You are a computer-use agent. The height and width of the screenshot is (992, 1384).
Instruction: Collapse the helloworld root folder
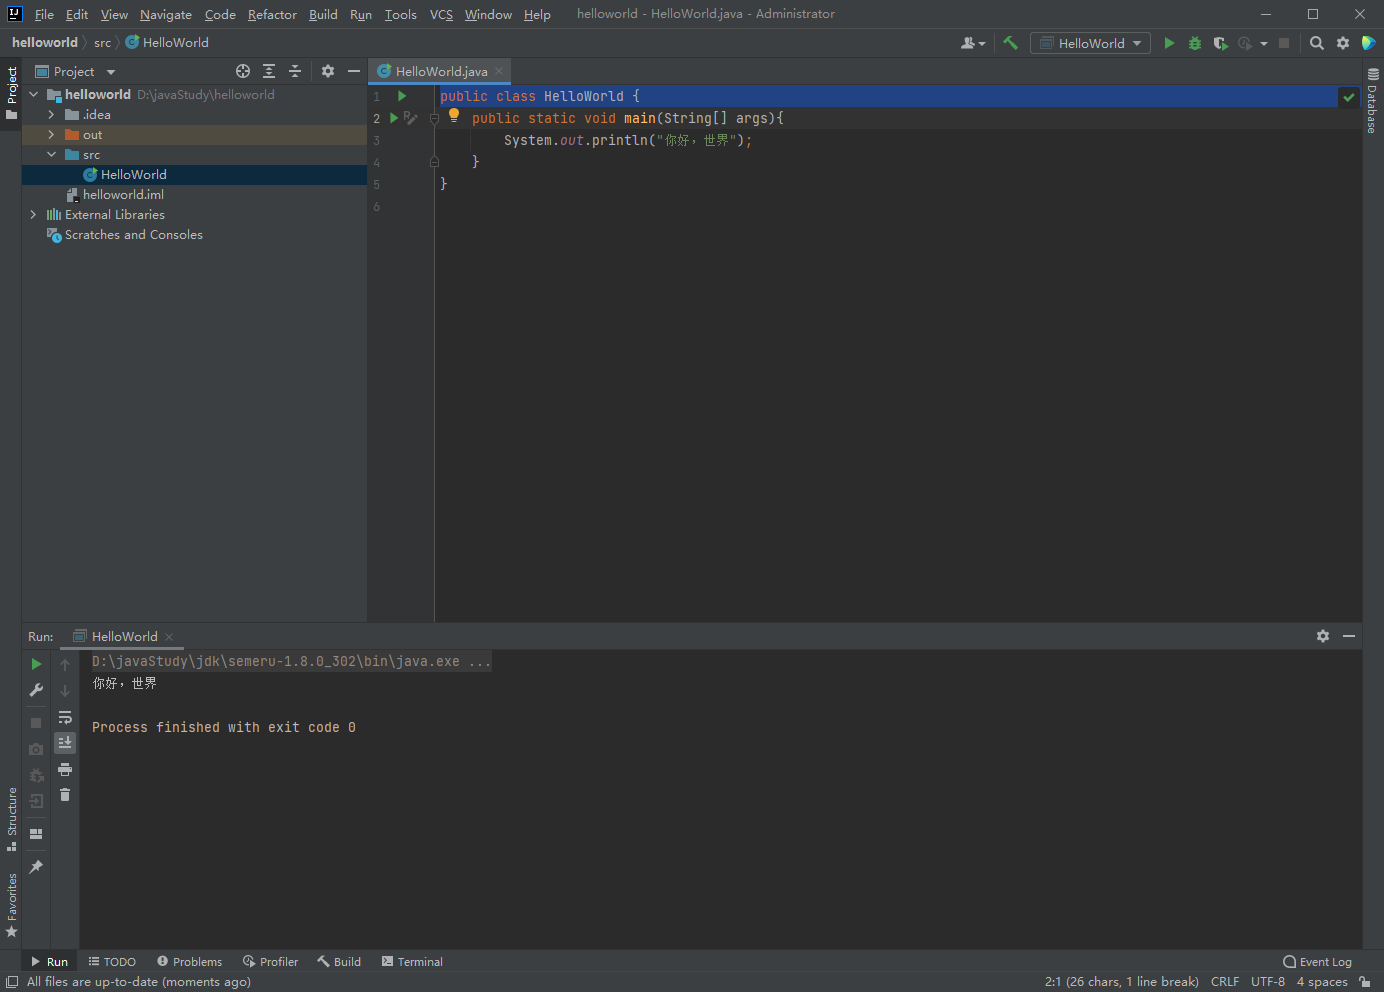33,94
